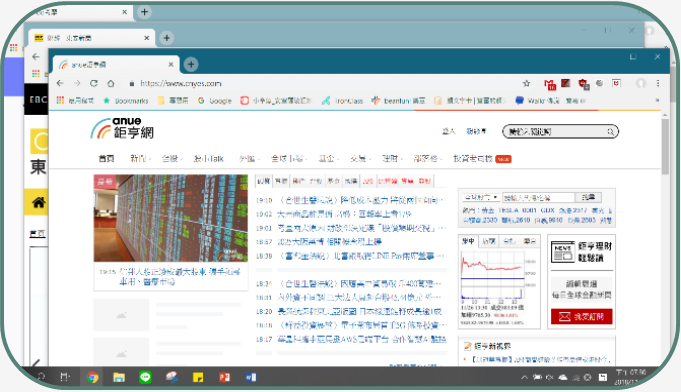Open a new tab in the anue window
The image size is (681, 392).
(191, 64)
